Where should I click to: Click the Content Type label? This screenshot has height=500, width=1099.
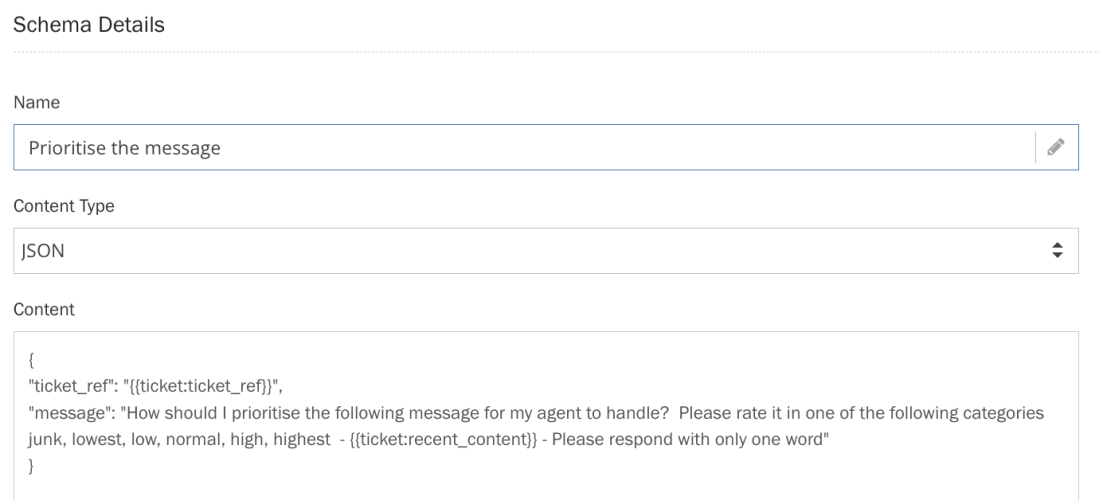click(x=63, y=207)
